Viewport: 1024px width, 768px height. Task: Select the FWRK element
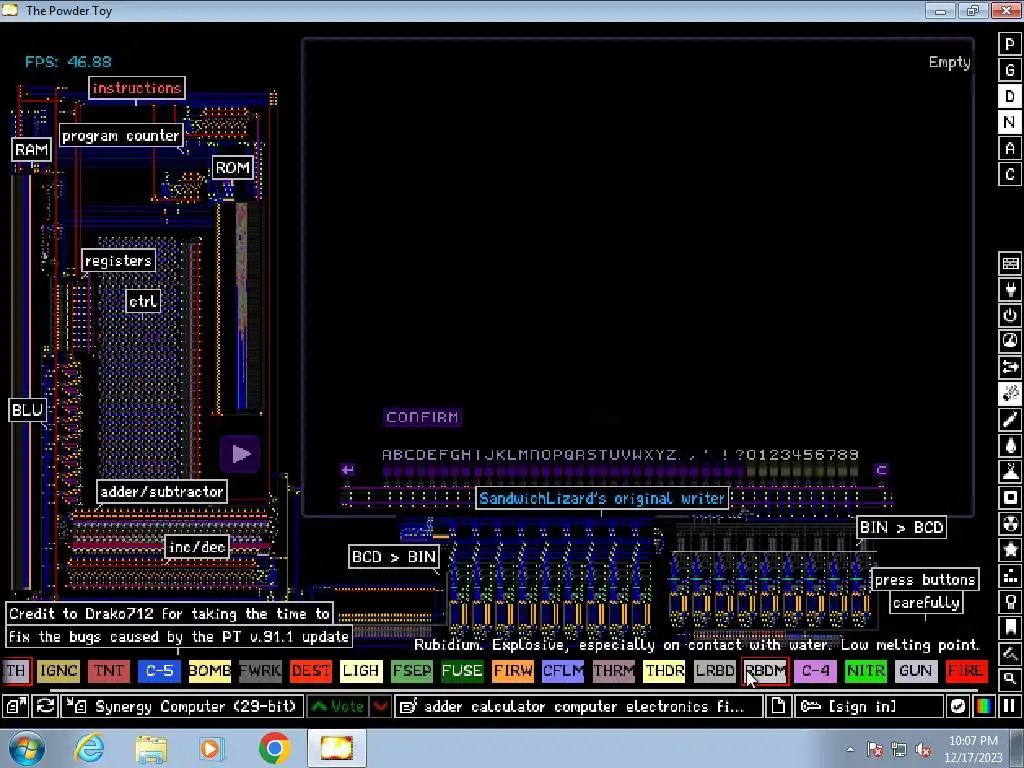coord(260,671)
